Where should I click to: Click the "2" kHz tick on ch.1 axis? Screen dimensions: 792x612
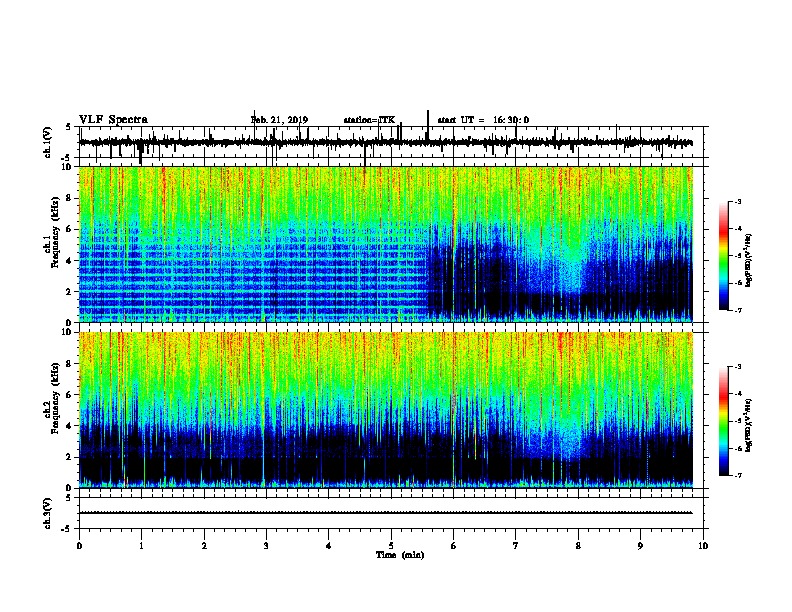pyautogui.click(x=70, y=292)
